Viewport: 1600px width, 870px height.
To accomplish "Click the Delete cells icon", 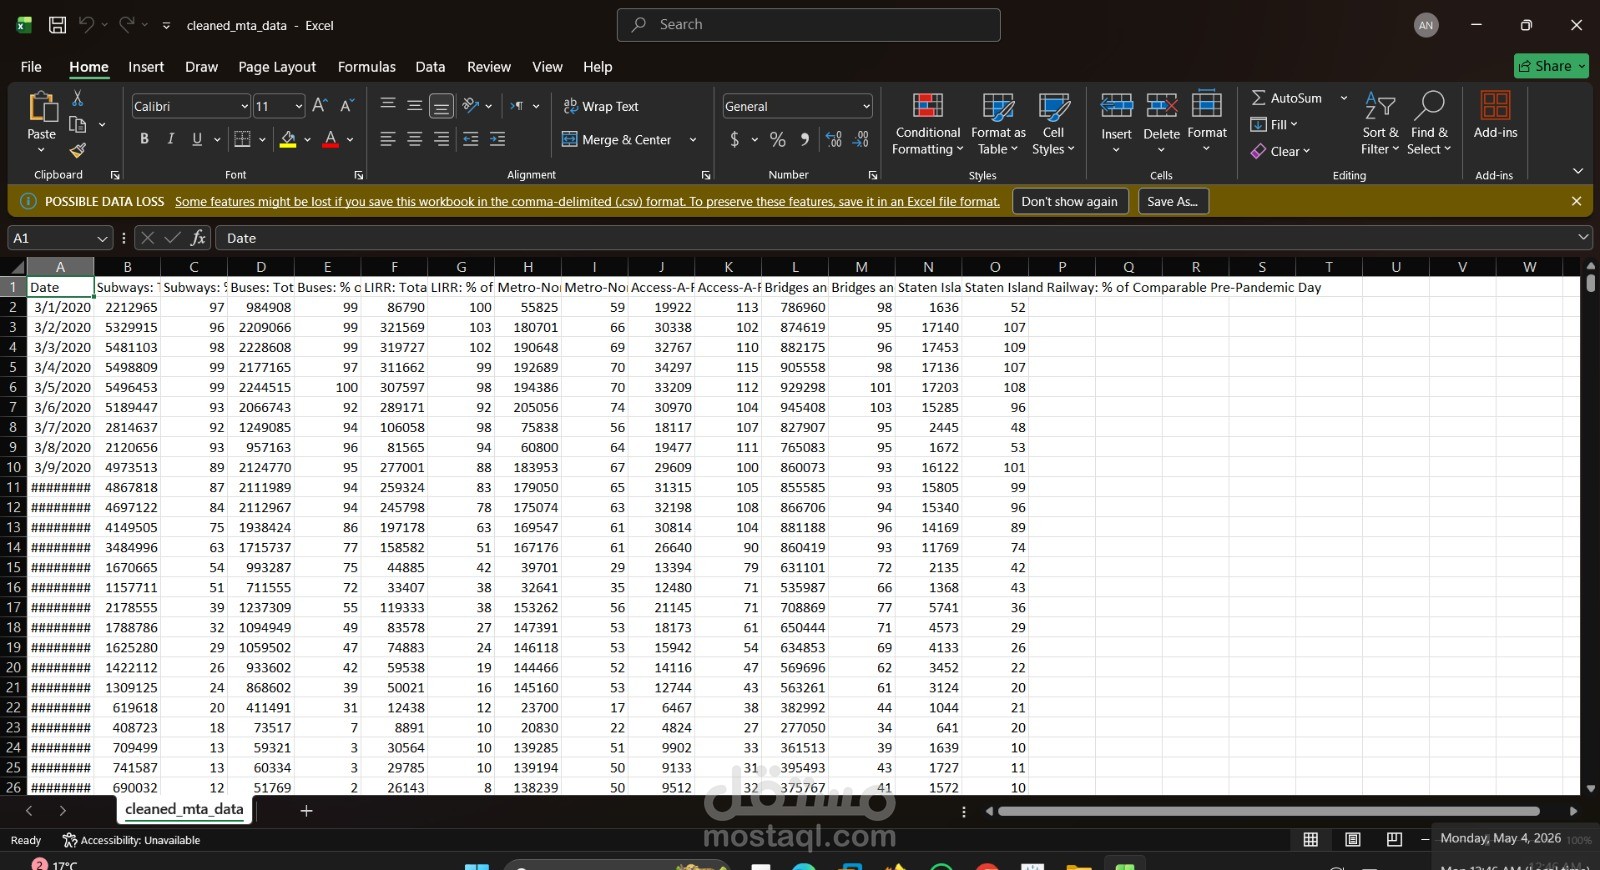I will click(1161, 105).
